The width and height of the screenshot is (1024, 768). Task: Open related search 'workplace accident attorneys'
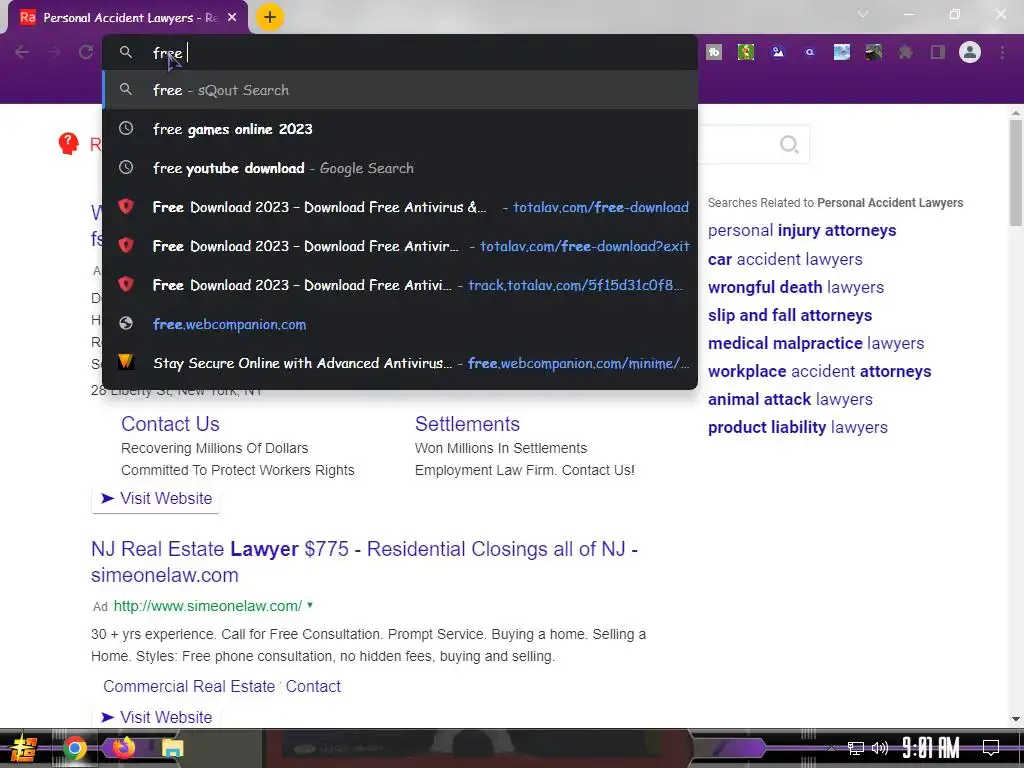(820, 372)
